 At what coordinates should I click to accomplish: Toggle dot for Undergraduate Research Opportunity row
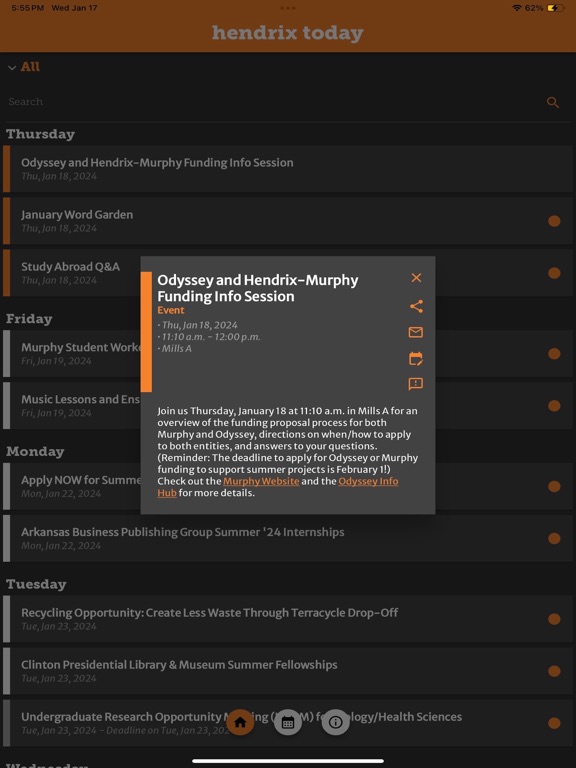click(x=554, y=723)
